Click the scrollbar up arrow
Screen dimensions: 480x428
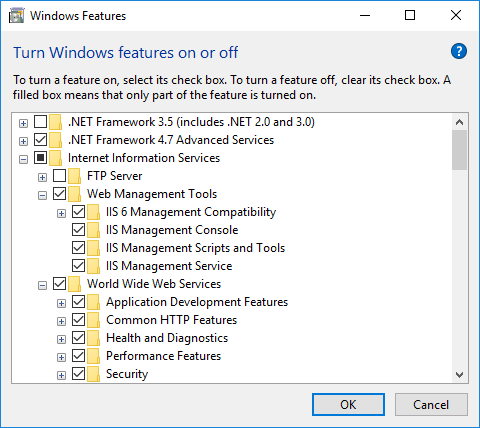460,122
